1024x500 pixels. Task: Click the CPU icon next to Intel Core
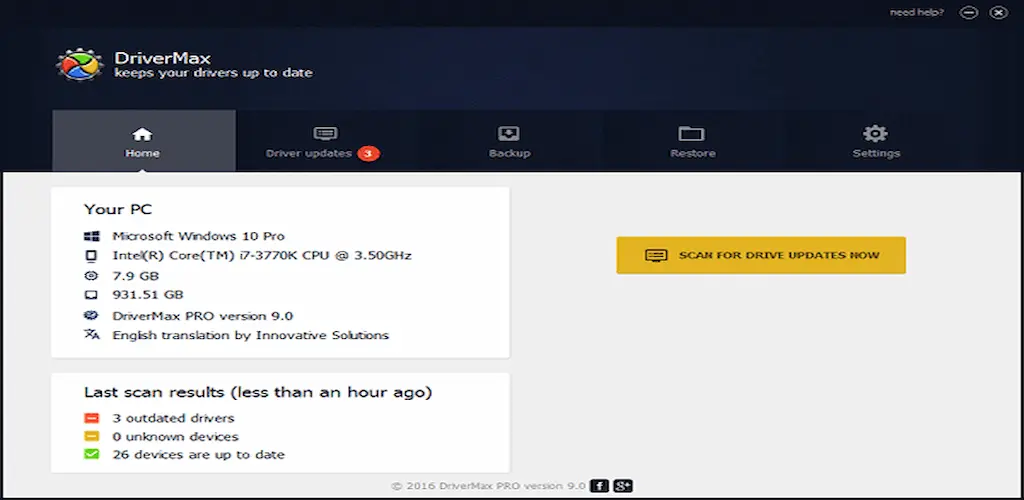[92, 255]
